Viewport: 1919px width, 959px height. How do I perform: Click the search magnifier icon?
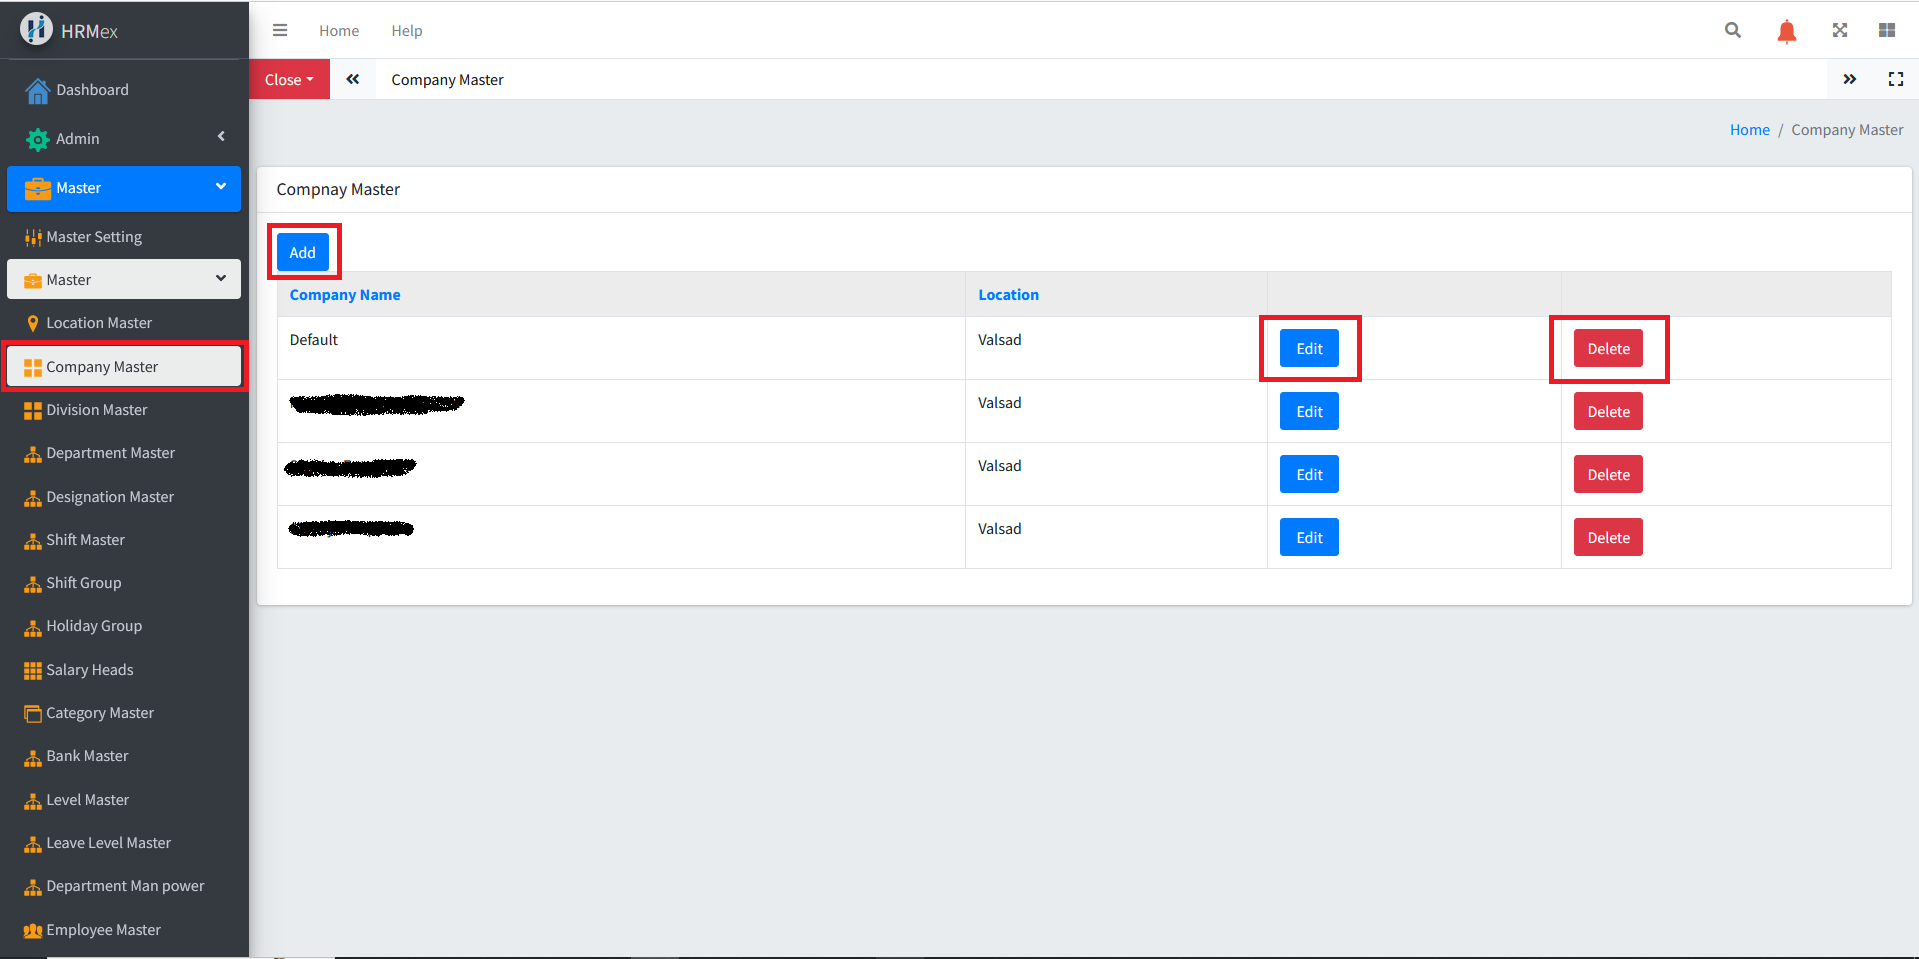(x=1732, y=30)
